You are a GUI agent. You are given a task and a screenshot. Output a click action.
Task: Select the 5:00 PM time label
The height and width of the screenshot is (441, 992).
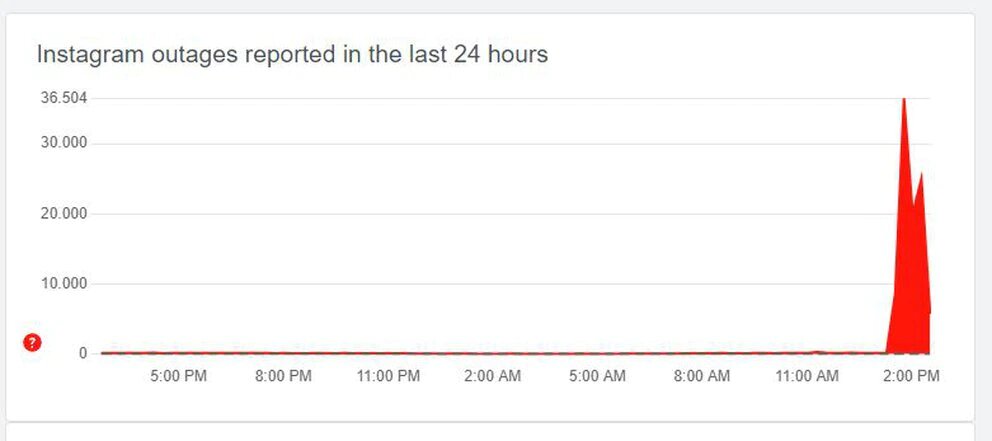tap(178, 377)
